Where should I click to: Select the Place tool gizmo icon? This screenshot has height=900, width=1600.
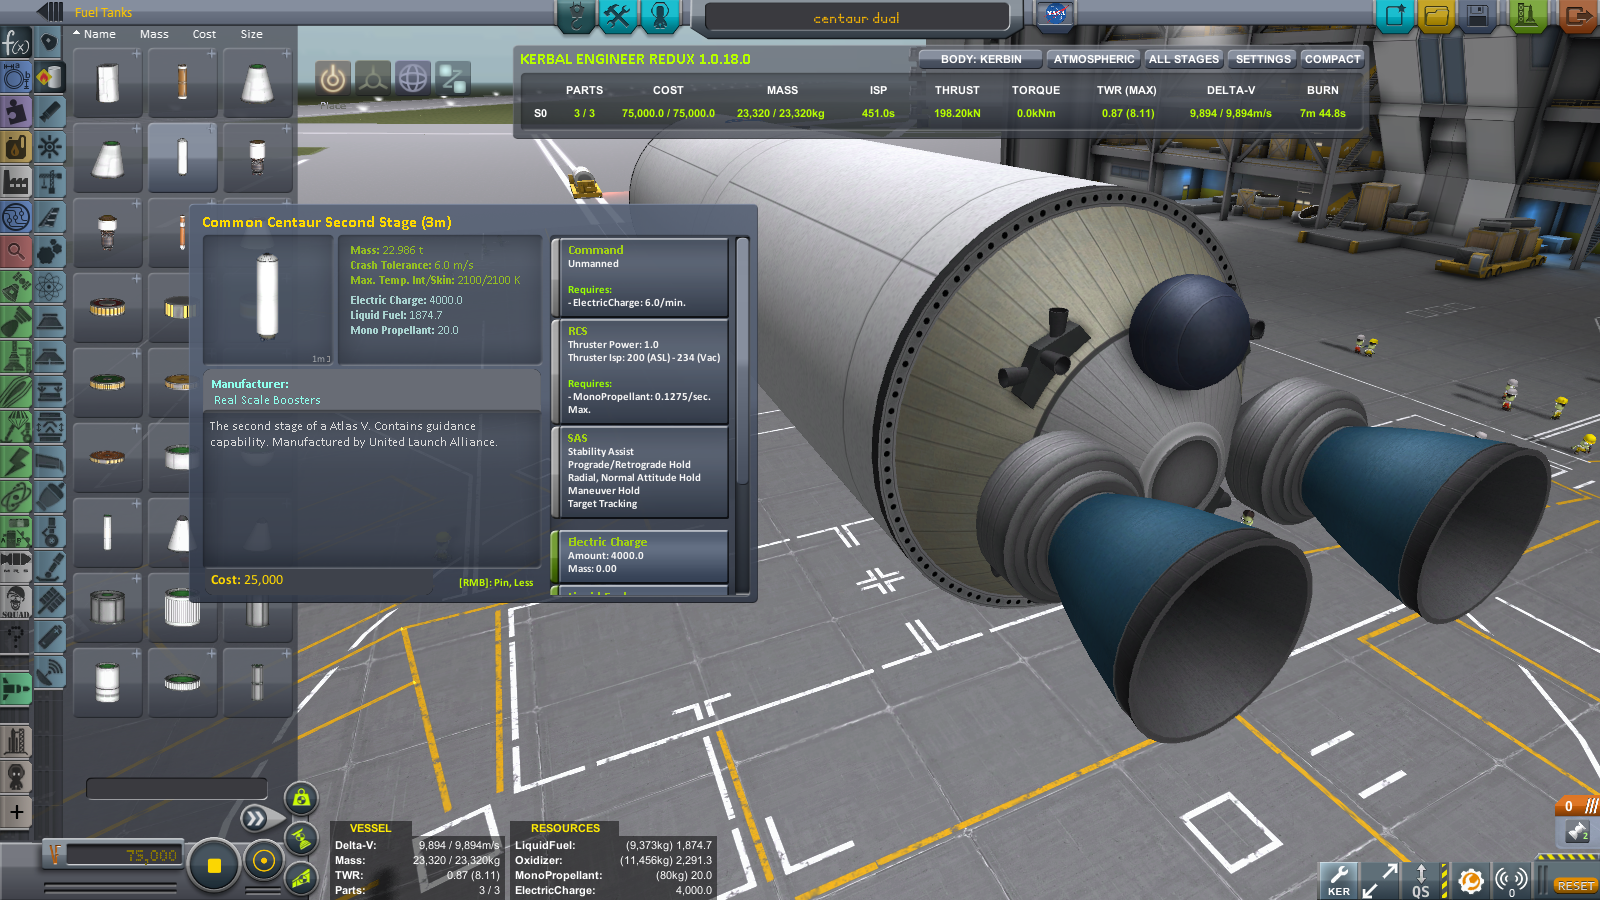[333, 78]
